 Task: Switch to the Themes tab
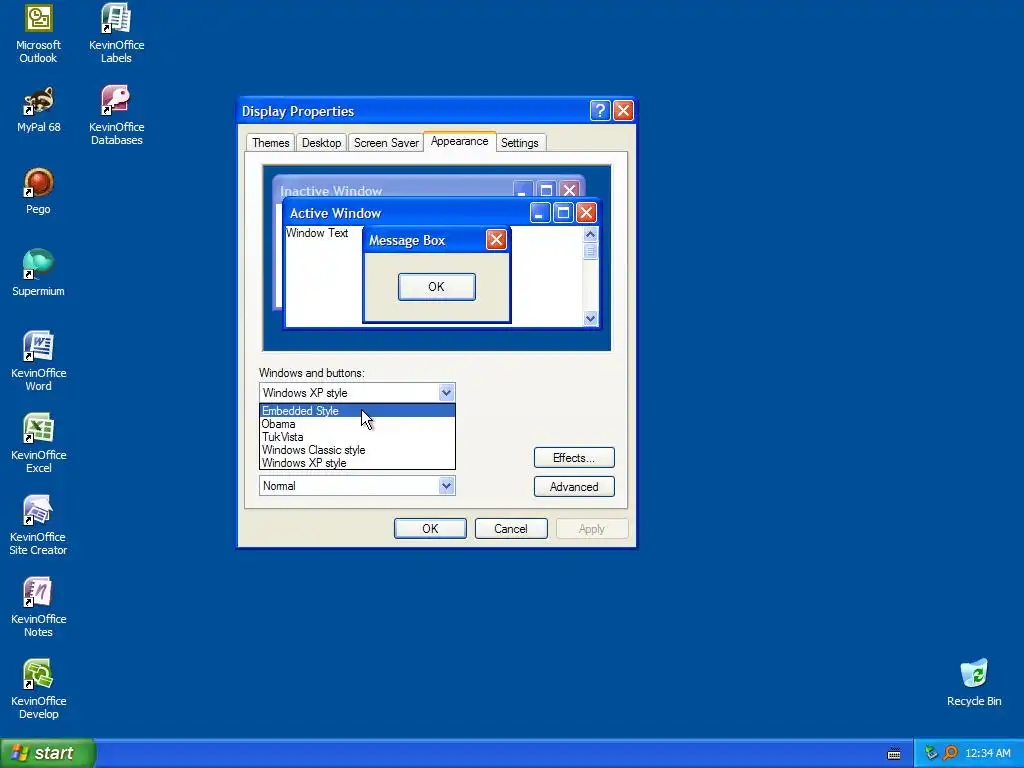[x=270, y=143]
